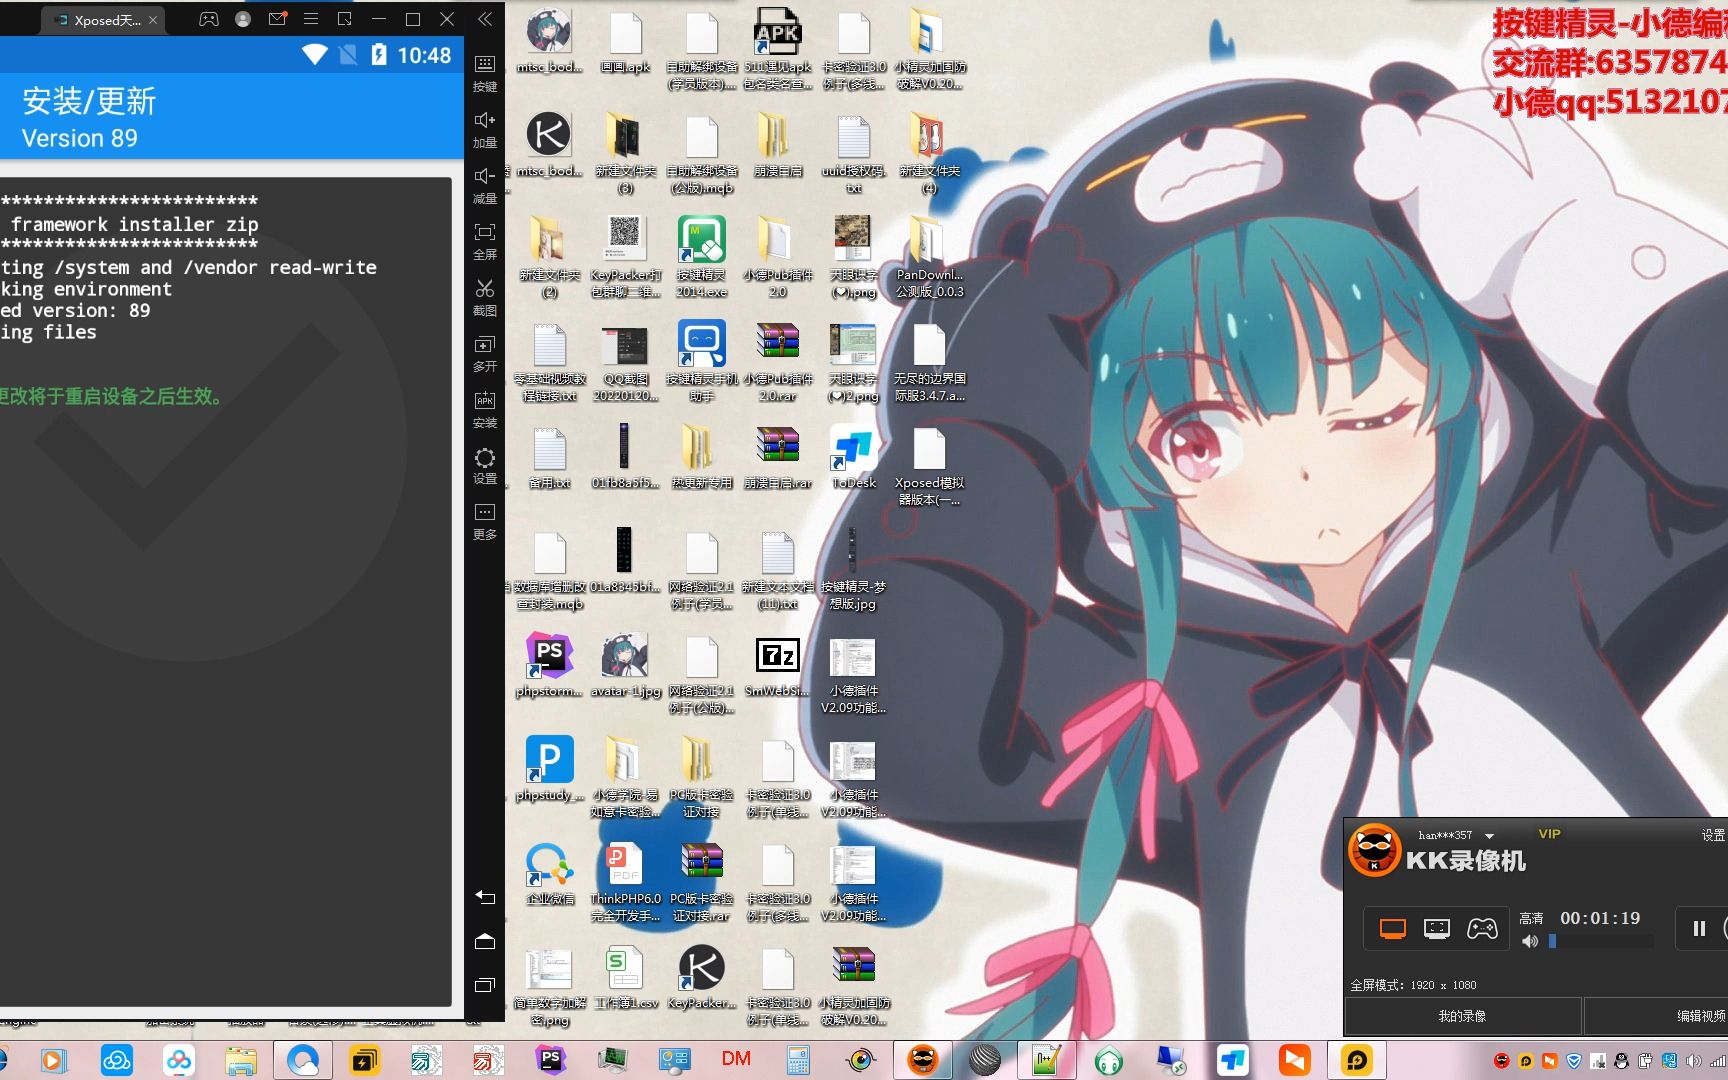This screenshot has width=1728, height=1080.
Task: Select 按键精灵-梦想版.jpg desktop file
Action: tap(853, 570)
